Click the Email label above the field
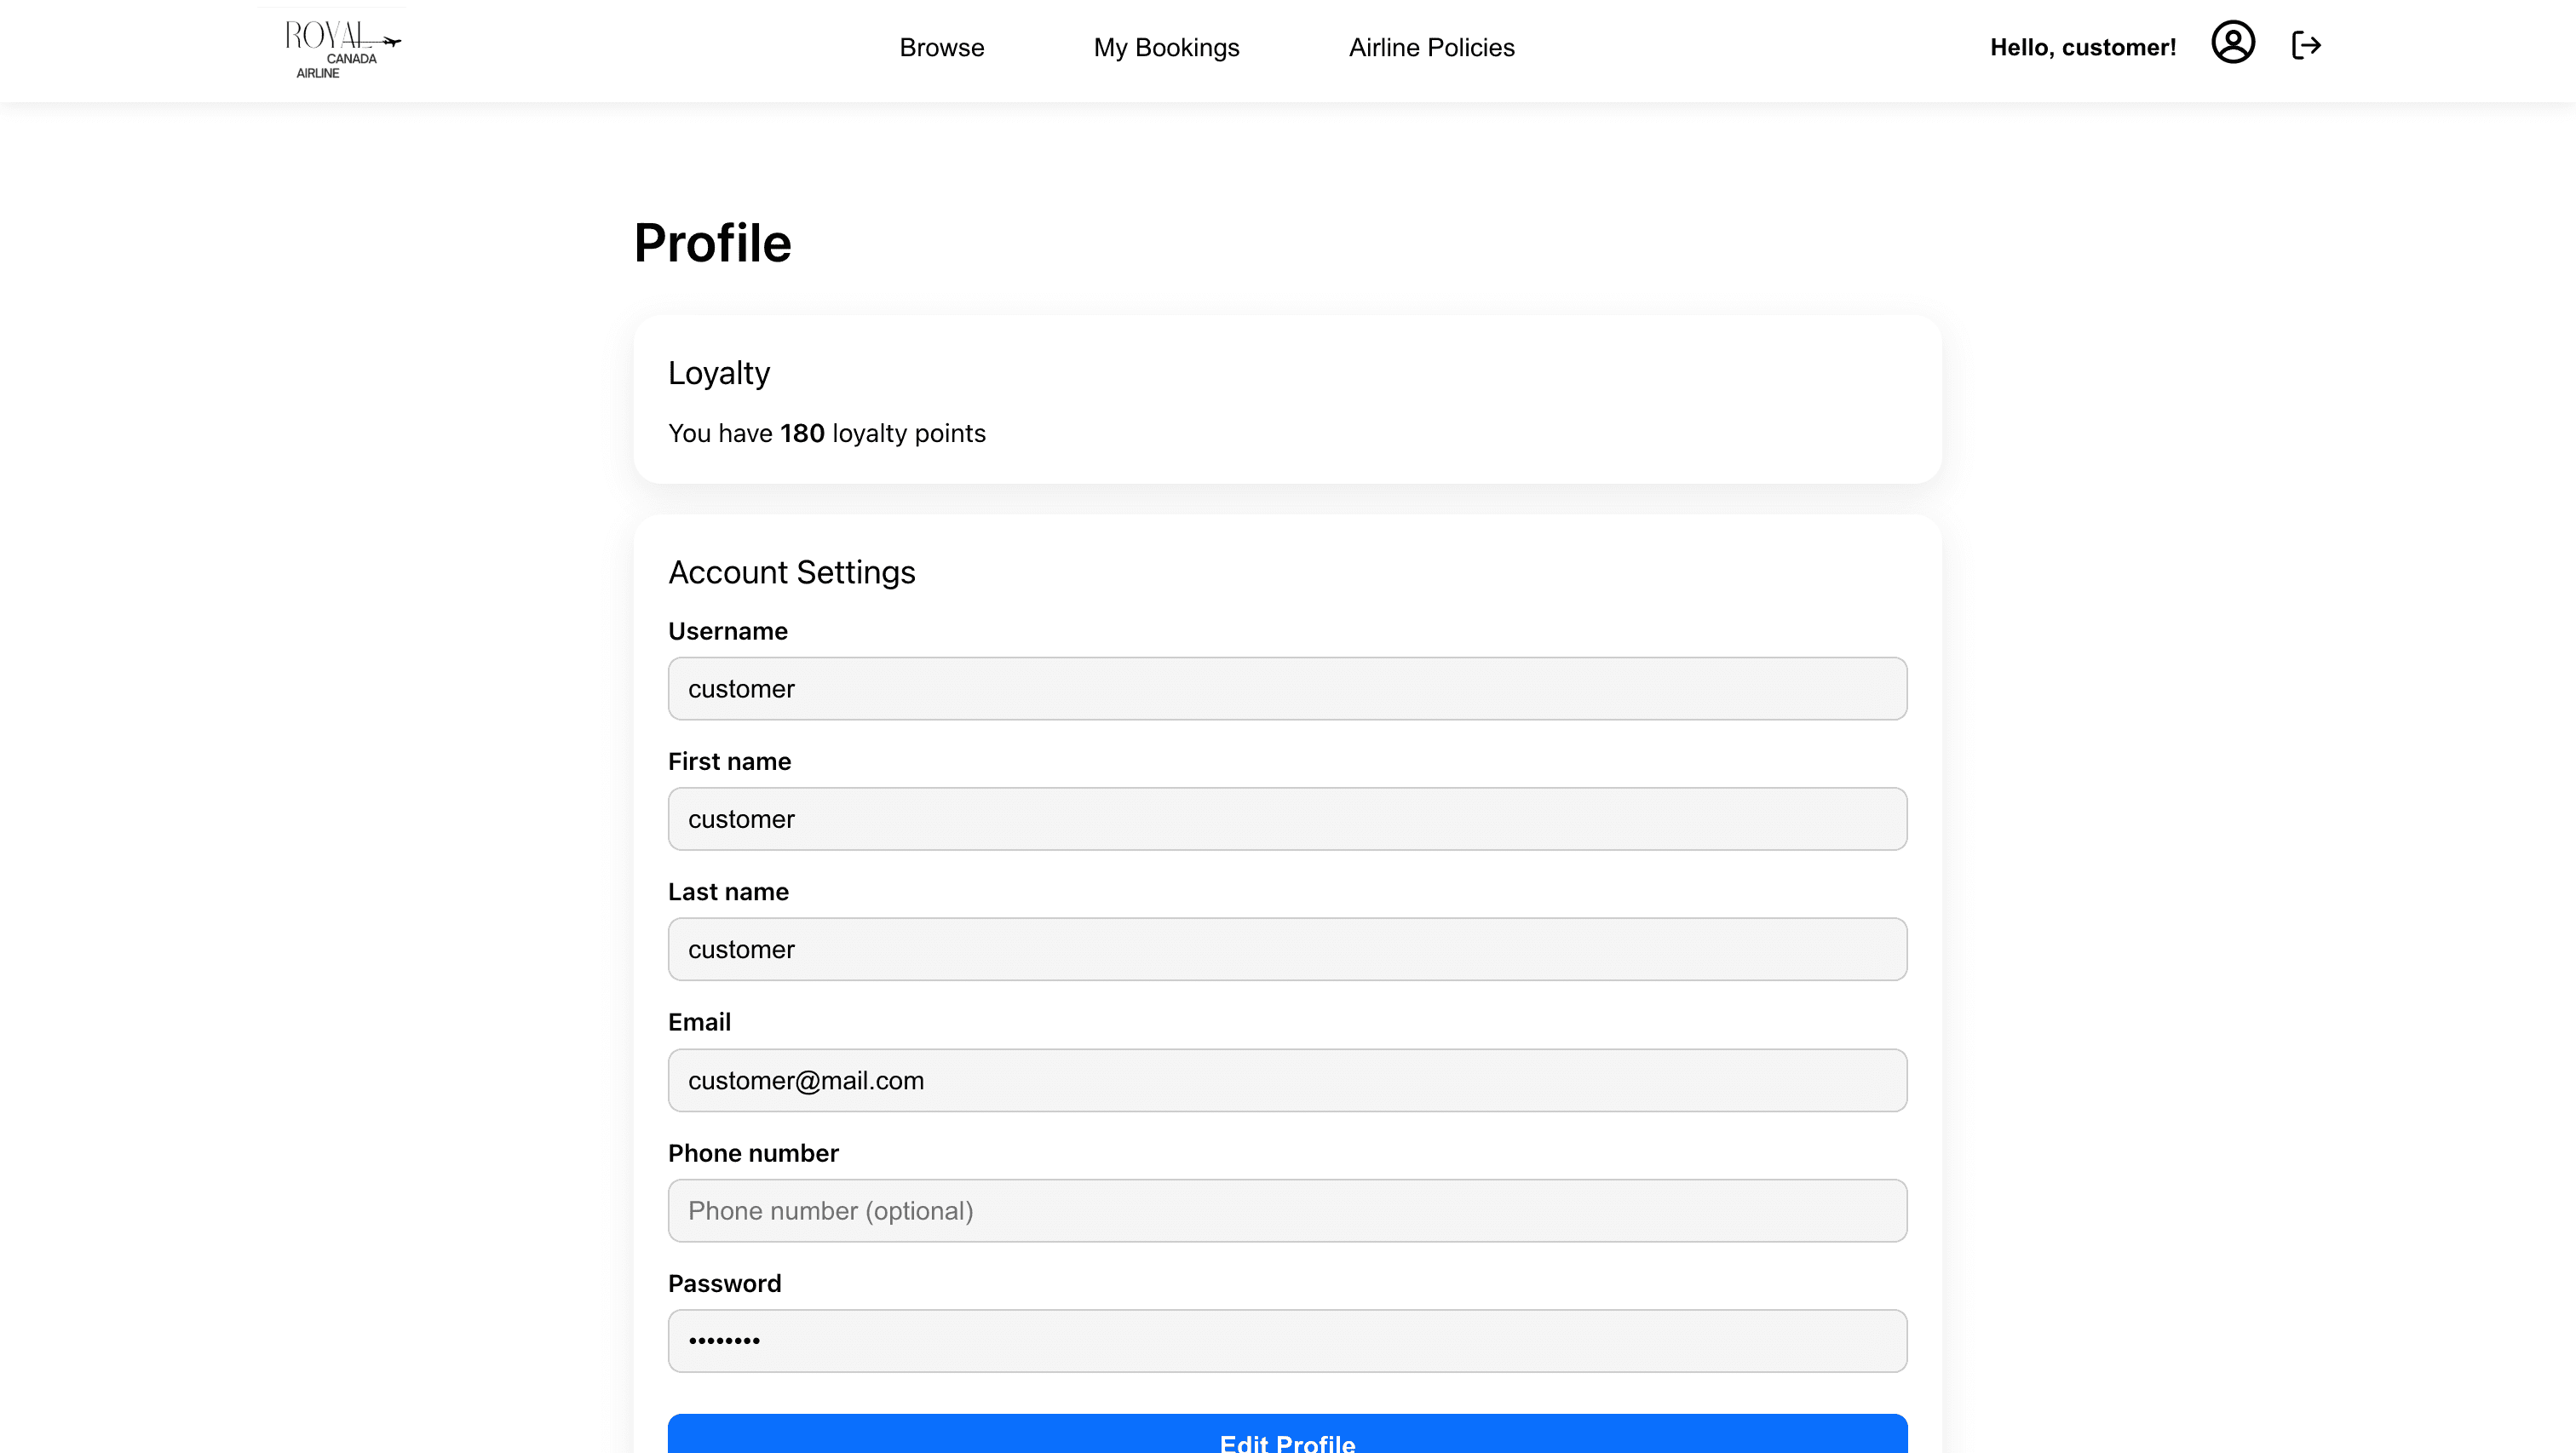The image size is (2576, 1453). coord(699,1021)
